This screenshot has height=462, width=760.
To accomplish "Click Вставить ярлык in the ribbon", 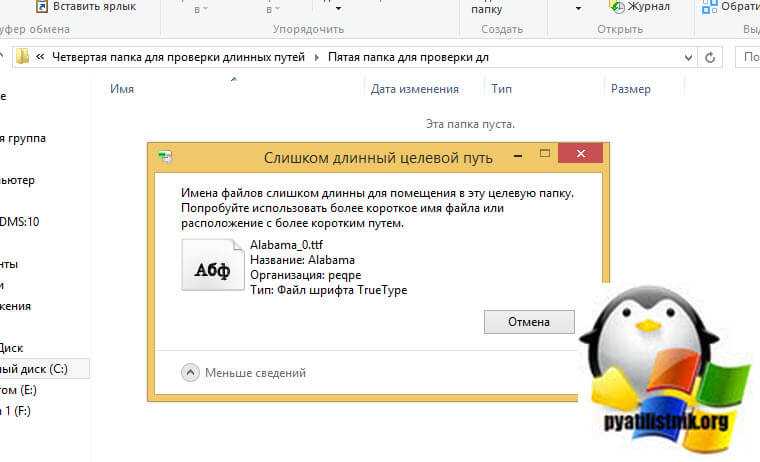I will pyautogui.click(x=86, y=6).
